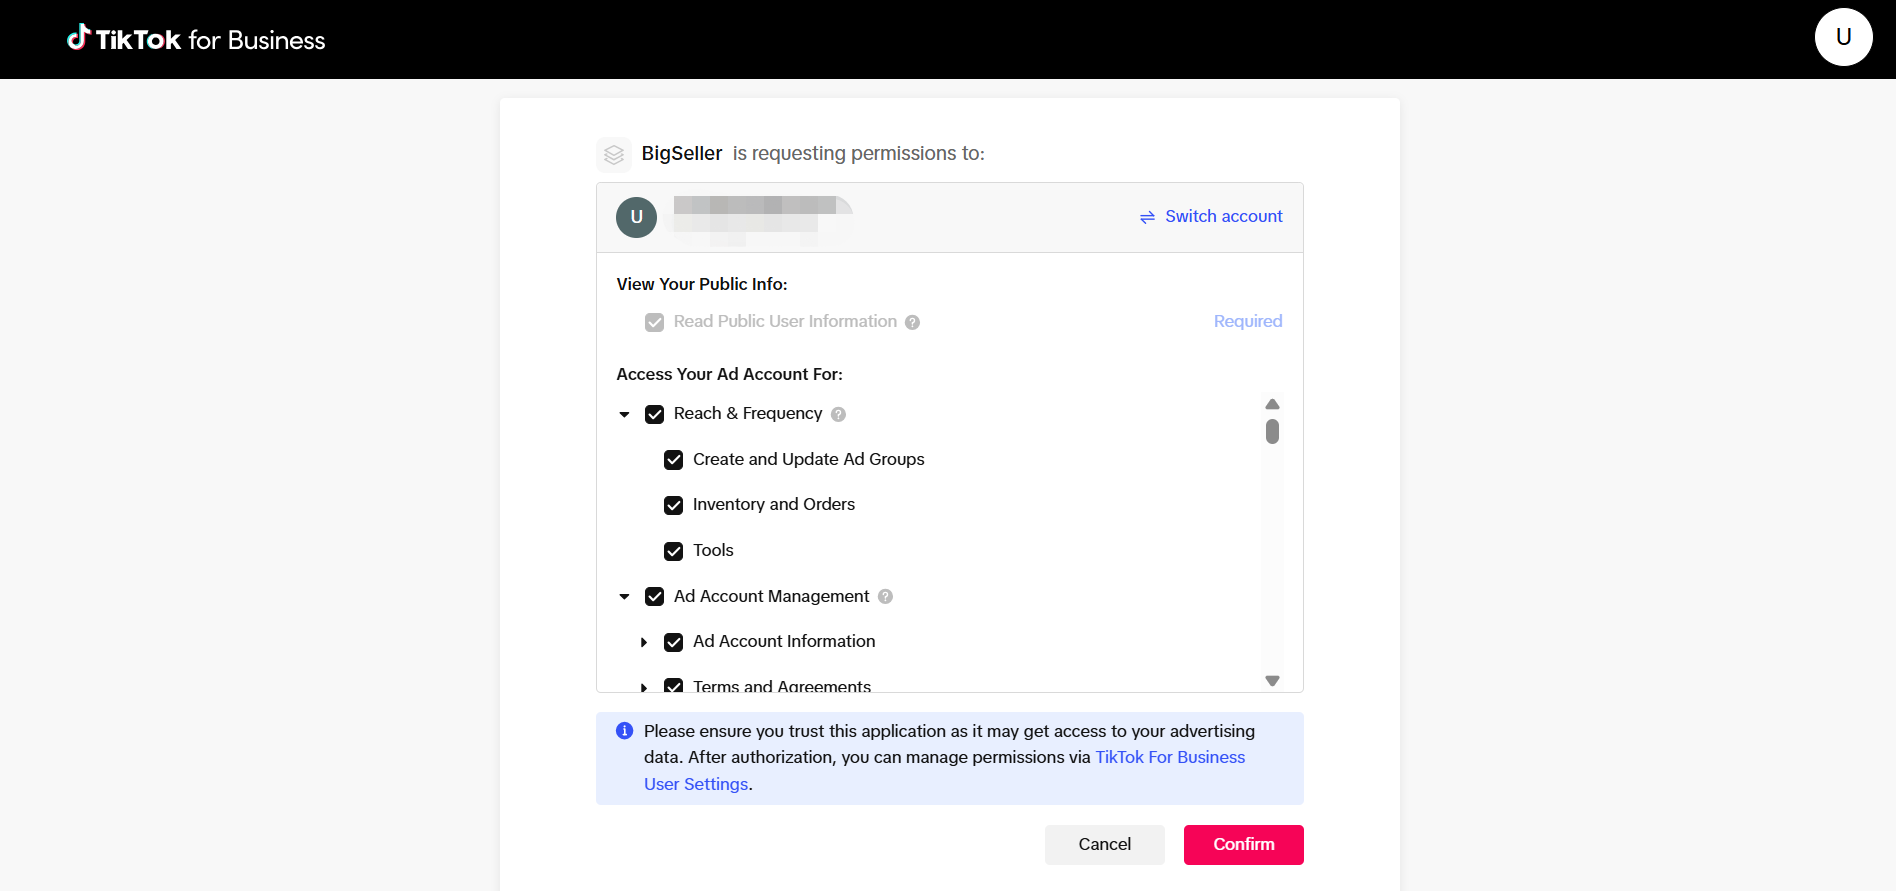Viewport: 1896px width, 891px height.
Task: Click the TikTok for Business logo
Action: 196,39
